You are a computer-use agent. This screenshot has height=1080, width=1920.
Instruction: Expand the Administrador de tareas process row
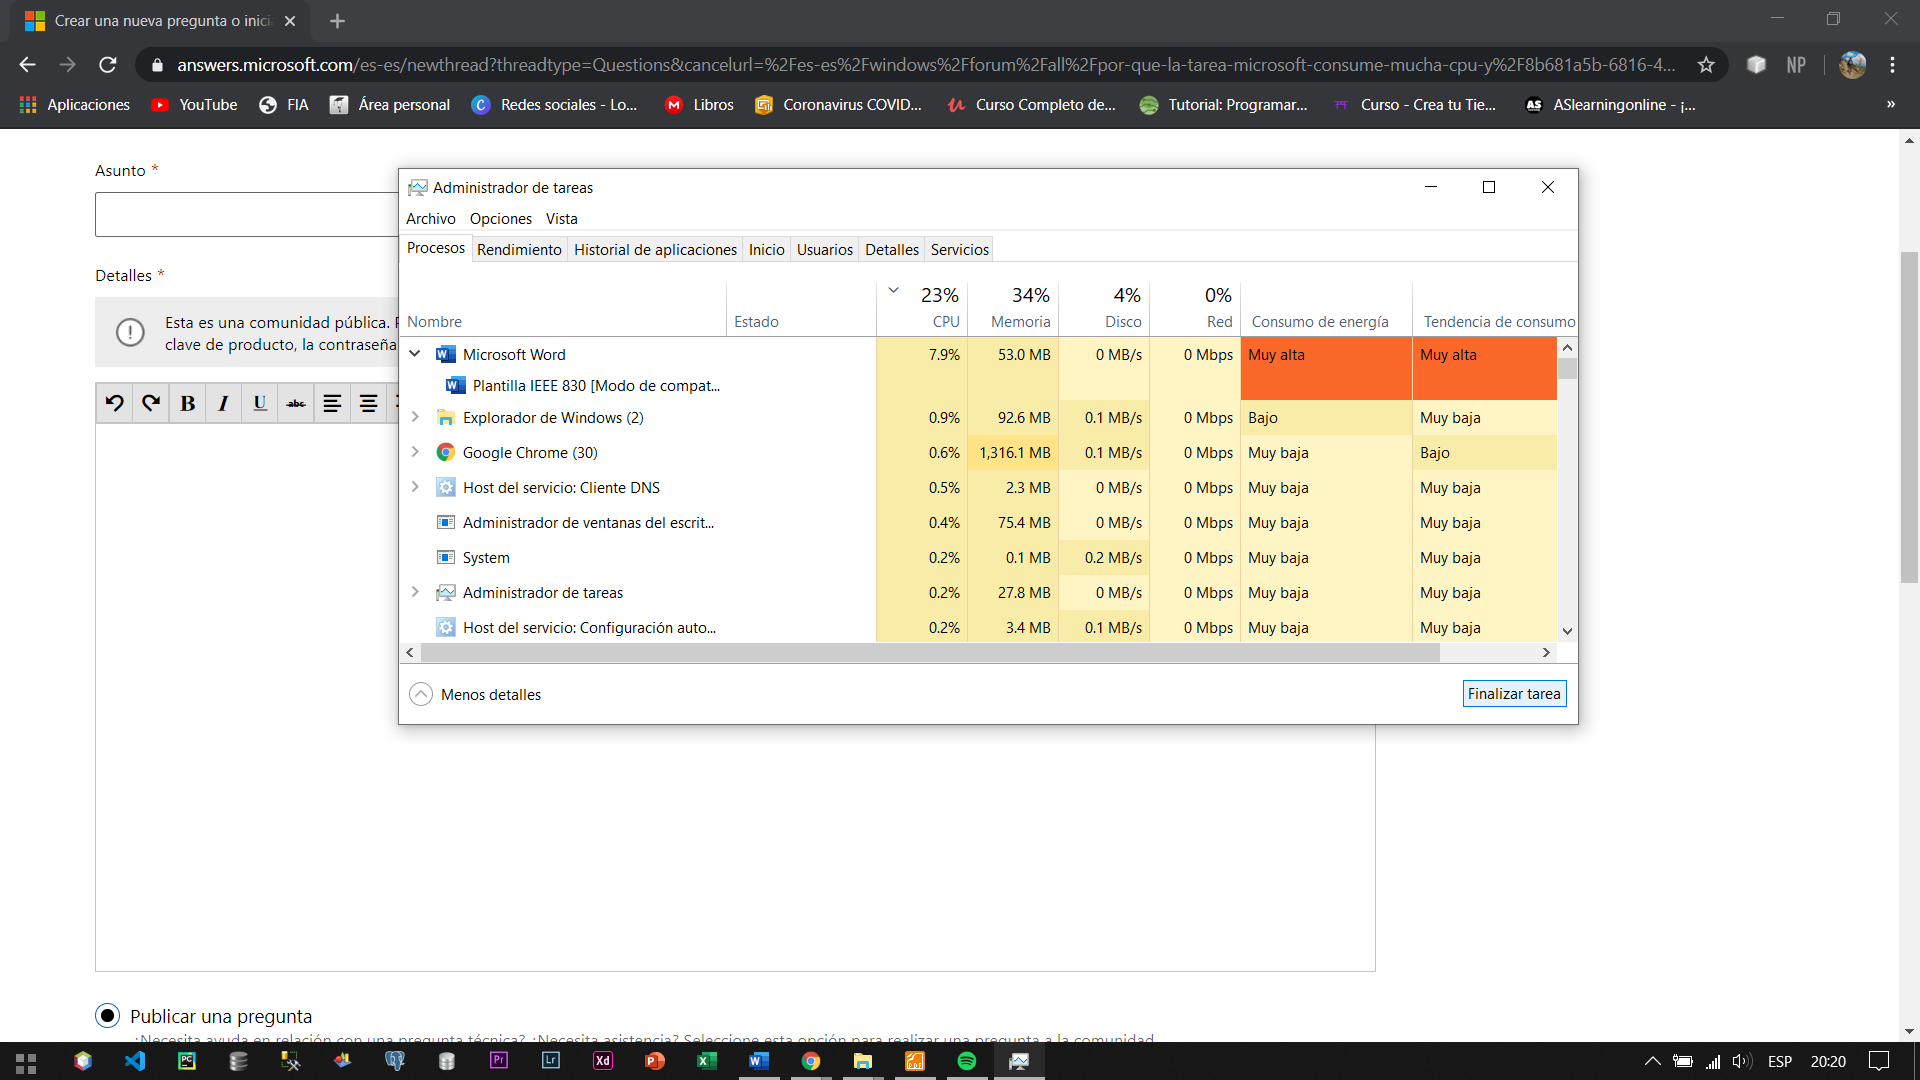click(x=415, y=592)
